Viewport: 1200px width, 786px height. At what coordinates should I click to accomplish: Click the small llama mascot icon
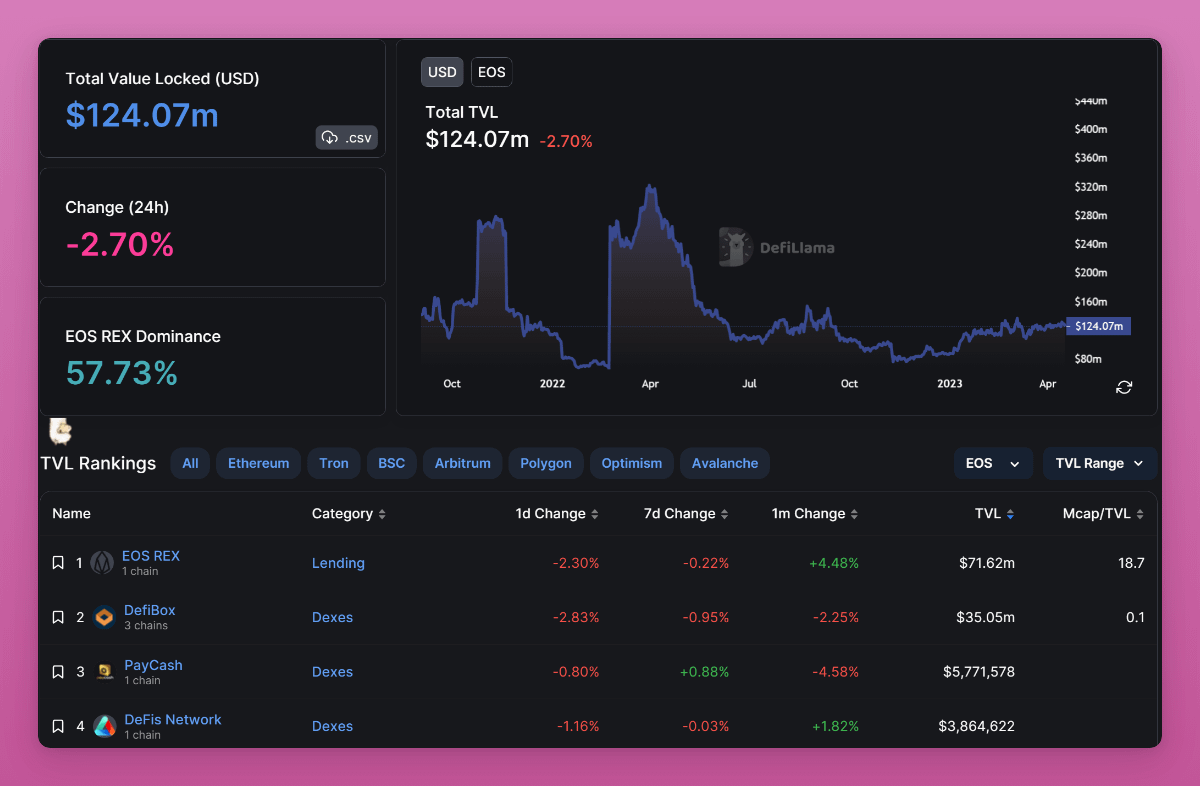click(61, 431)
